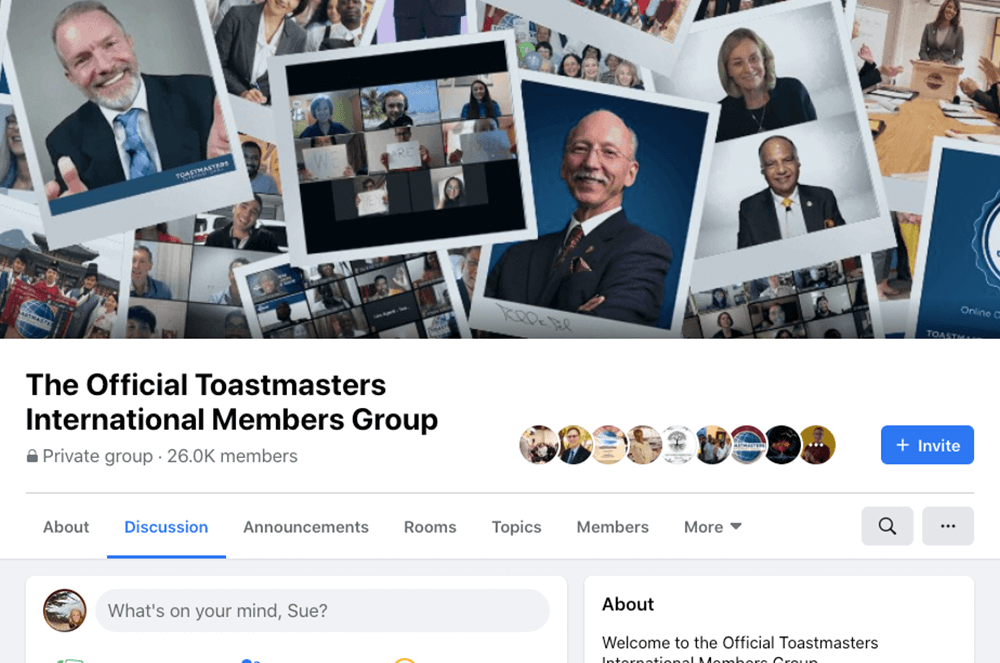Screen dimensions: 1000x663
Task: Click the lock icon beside Private group
Action: point(32,456)
